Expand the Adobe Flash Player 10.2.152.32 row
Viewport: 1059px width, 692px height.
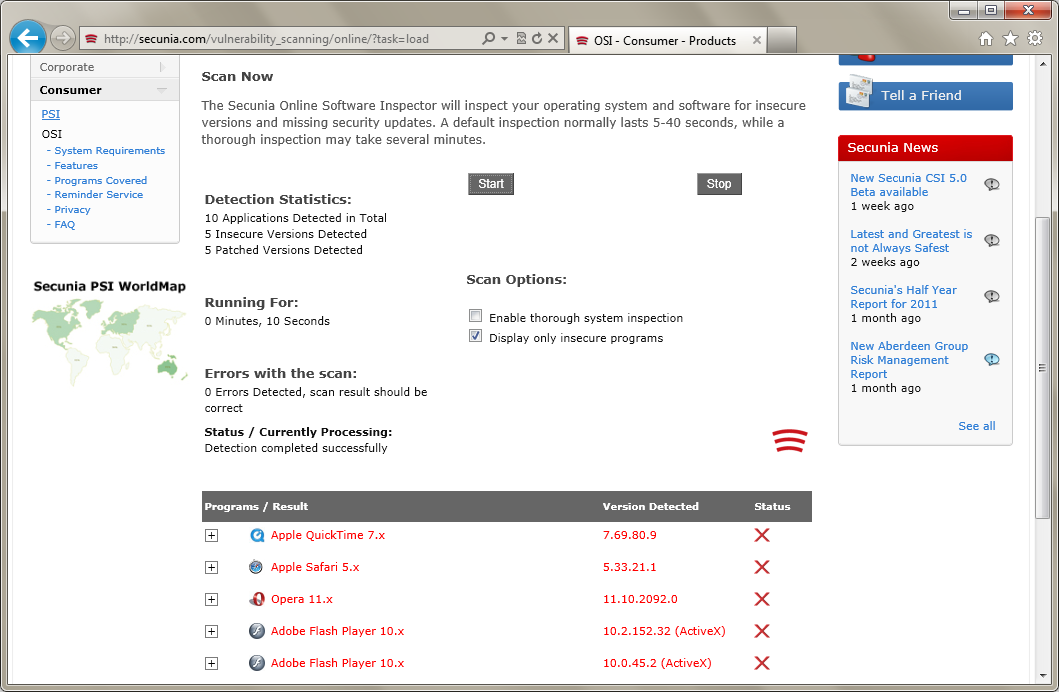coord(211,631)
